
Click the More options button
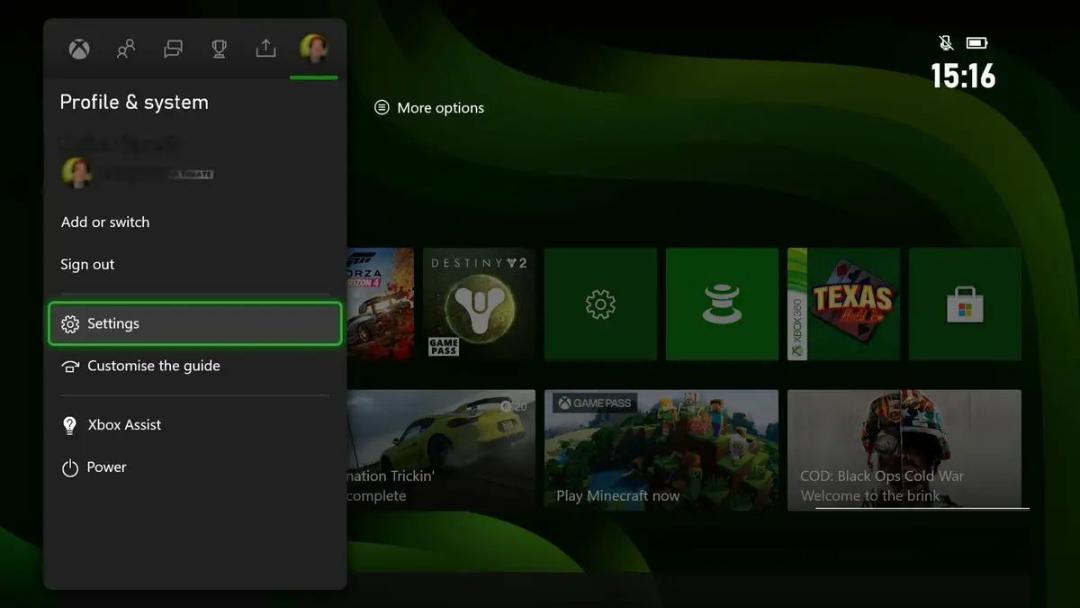429,107
